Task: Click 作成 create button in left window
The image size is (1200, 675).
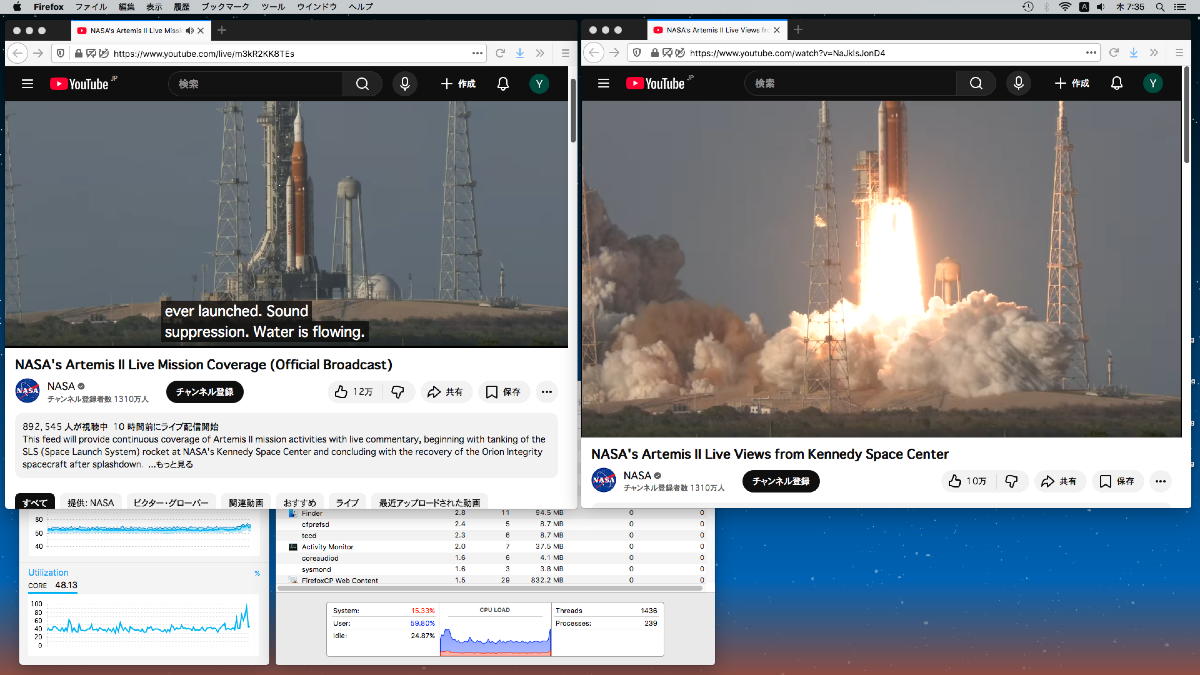Action: (458, 84)
